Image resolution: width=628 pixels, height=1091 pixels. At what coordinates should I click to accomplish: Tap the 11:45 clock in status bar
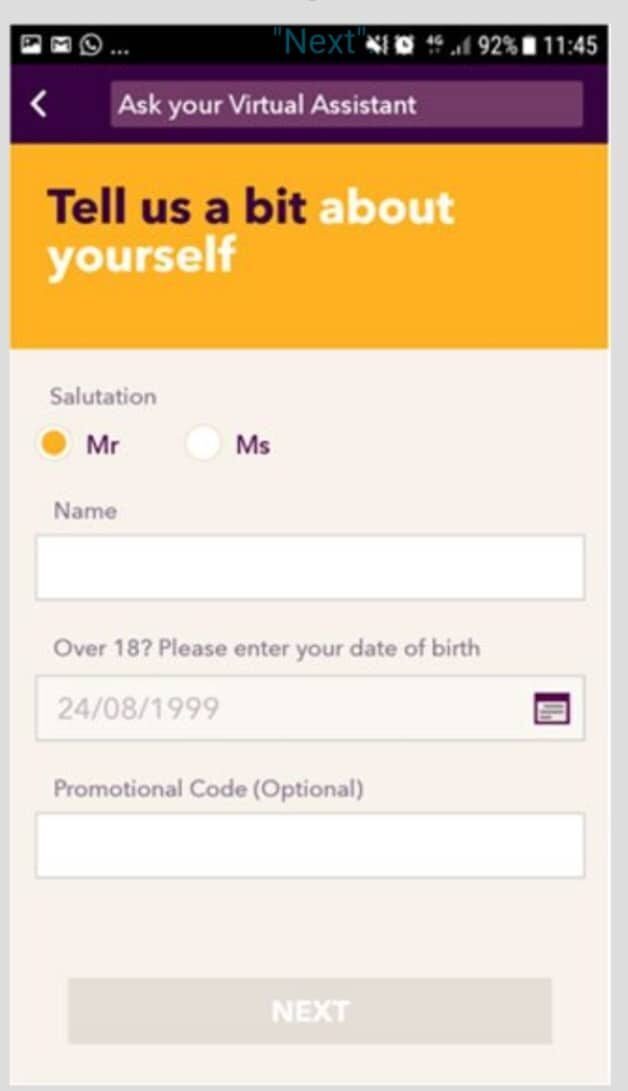click(573, 47)
